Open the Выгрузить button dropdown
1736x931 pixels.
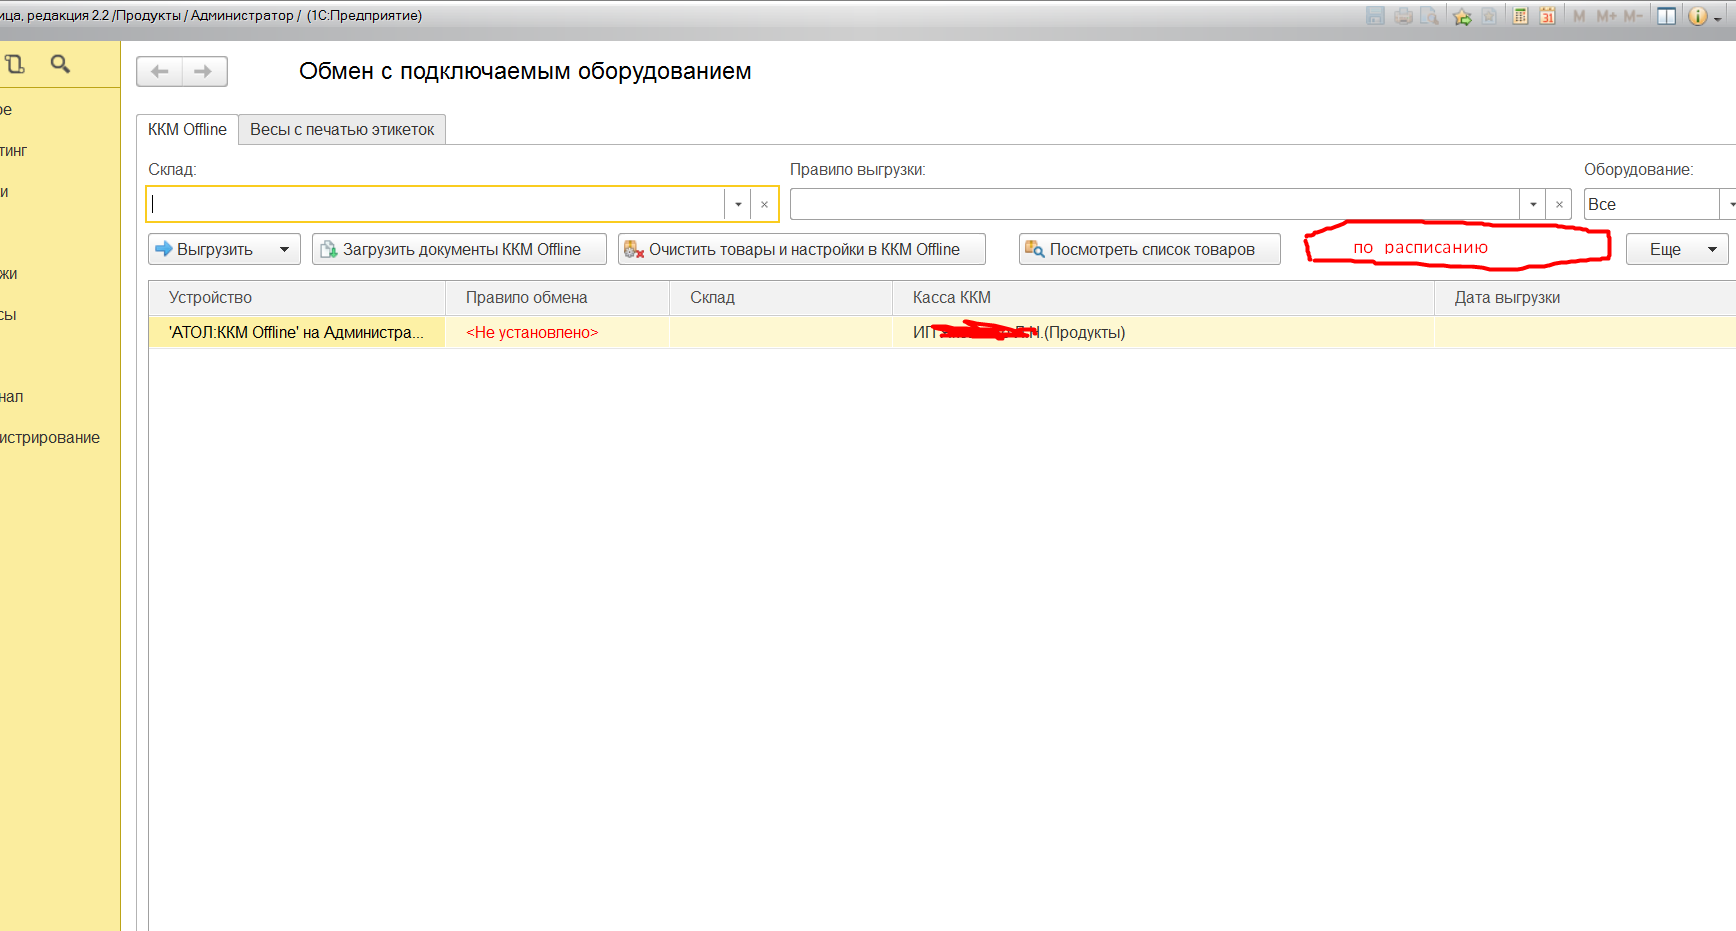click(284, 249)
